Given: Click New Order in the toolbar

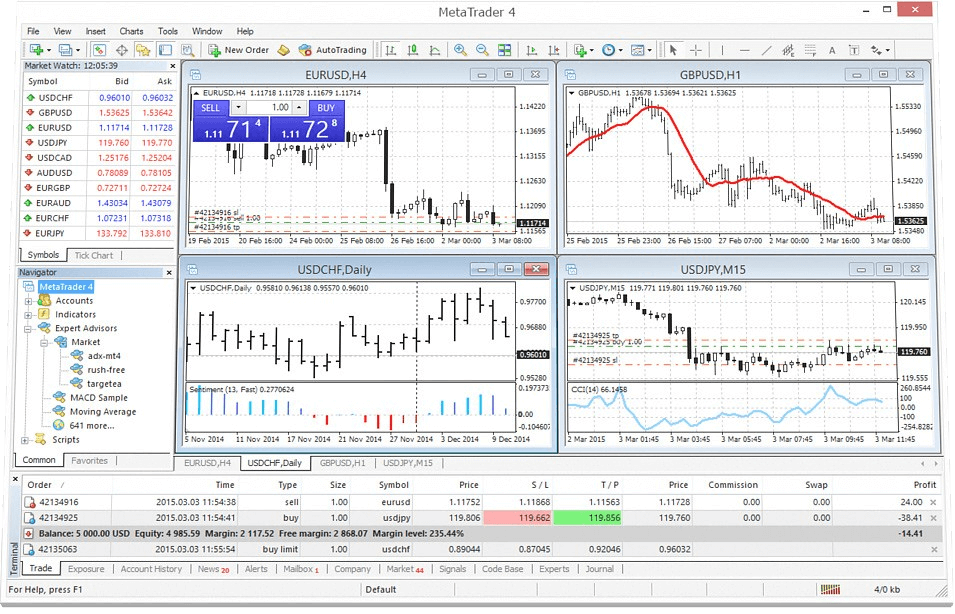Looking at the screenshot, I should [x=240, y=49].
